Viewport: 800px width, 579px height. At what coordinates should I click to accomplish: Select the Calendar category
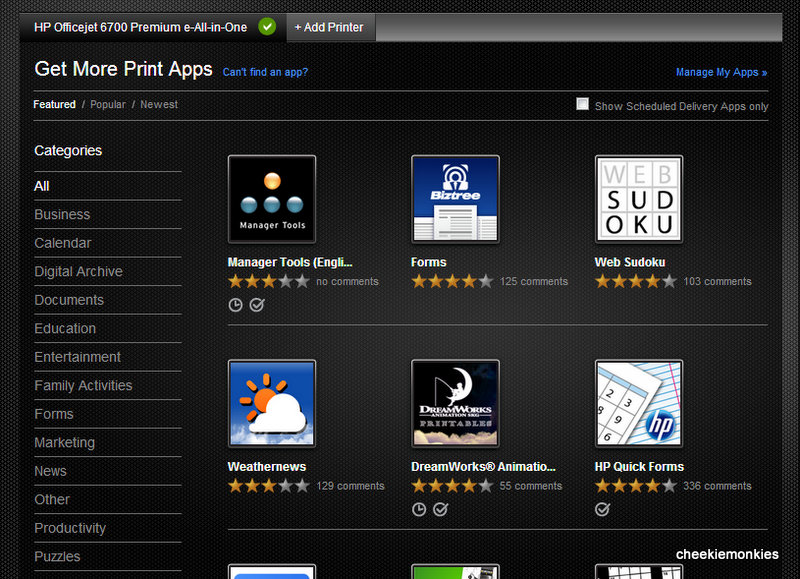[x=108, y=243]
